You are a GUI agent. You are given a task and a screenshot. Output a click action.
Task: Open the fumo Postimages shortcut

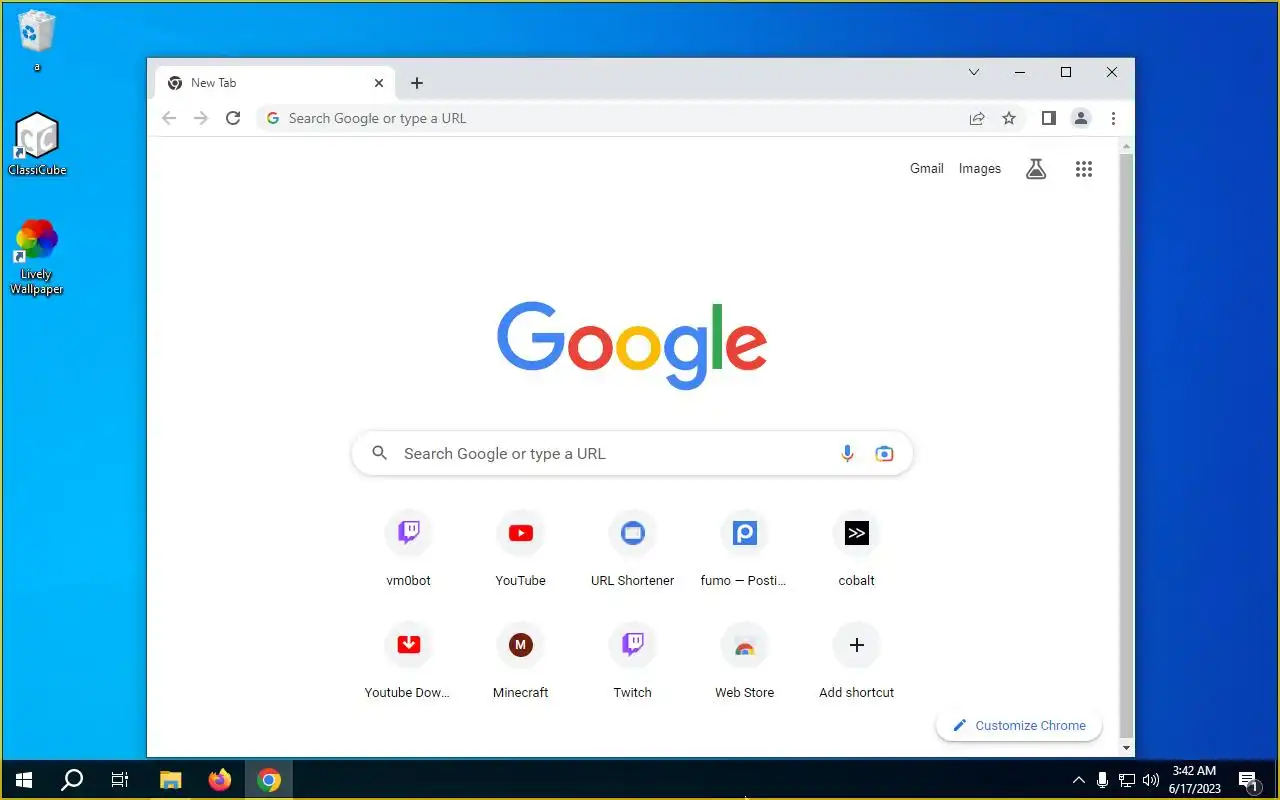click(744, 547)
